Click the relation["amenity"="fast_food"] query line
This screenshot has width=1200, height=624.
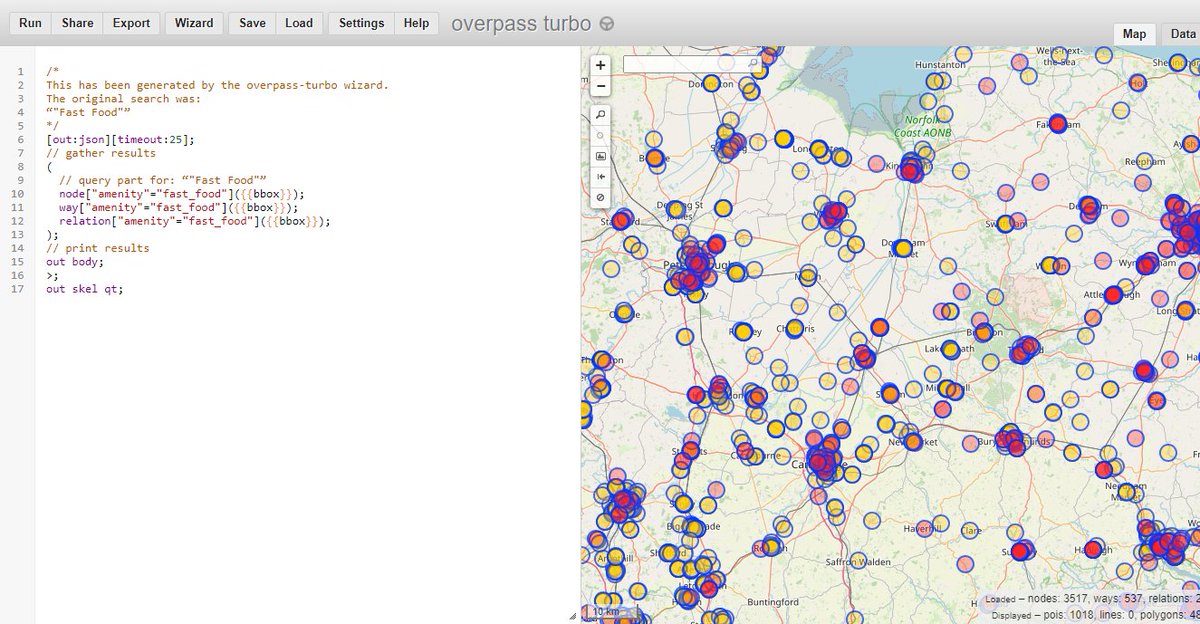click(194, 221)
